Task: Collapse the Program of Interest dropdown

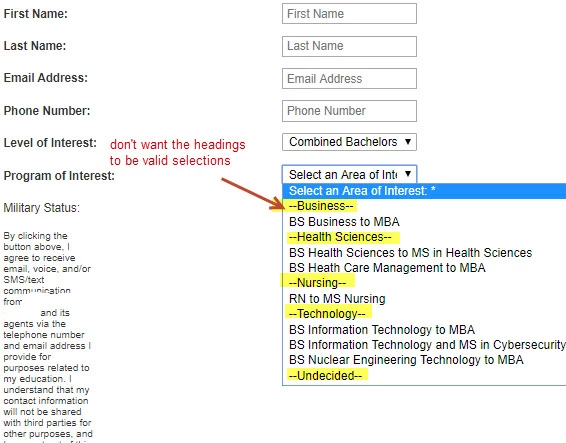Action: (349, 174)
